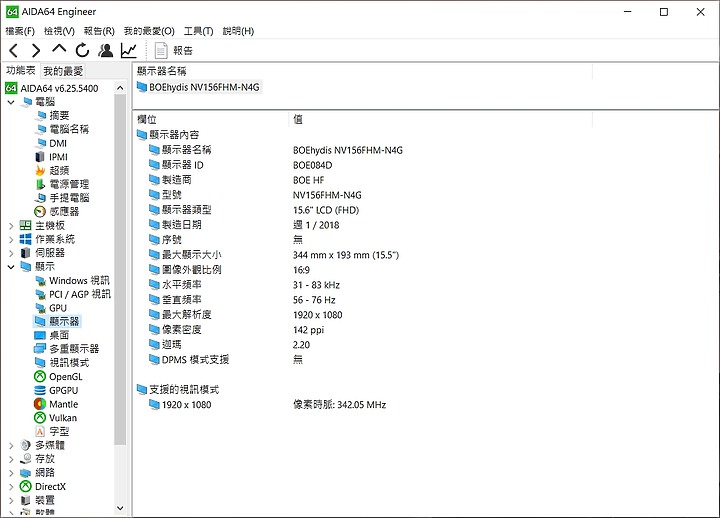The width and height of the screenshot is (720, 518).
Task: Click the Vulkan icon in the tree
Action: [x=40, y=418]
